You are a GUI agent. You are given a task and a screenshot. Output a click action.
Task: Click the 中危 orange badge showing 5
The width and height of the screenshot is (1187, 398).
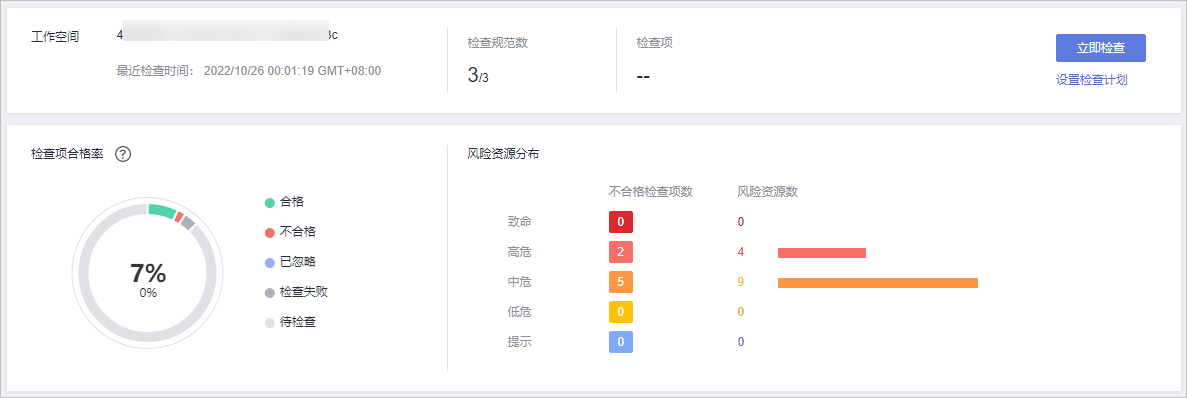(621, 282)
